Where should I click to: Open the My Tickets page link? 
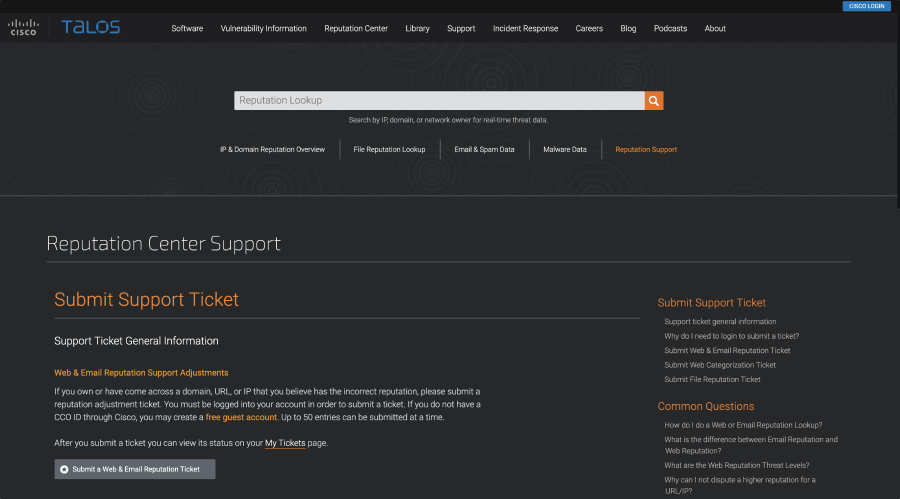click(285, 443)
